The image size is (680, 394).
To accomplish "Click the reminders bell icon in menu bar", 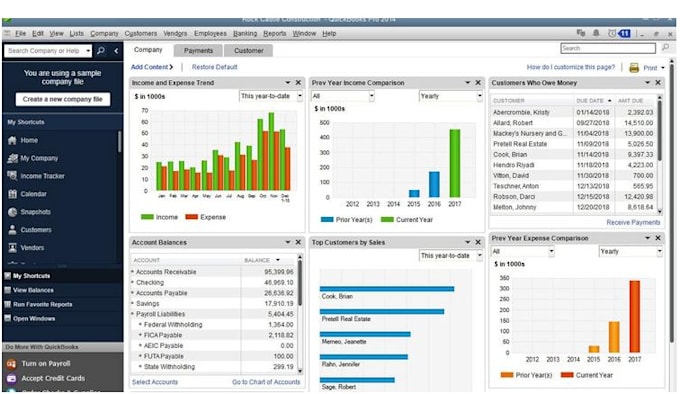I will [596, 33].
